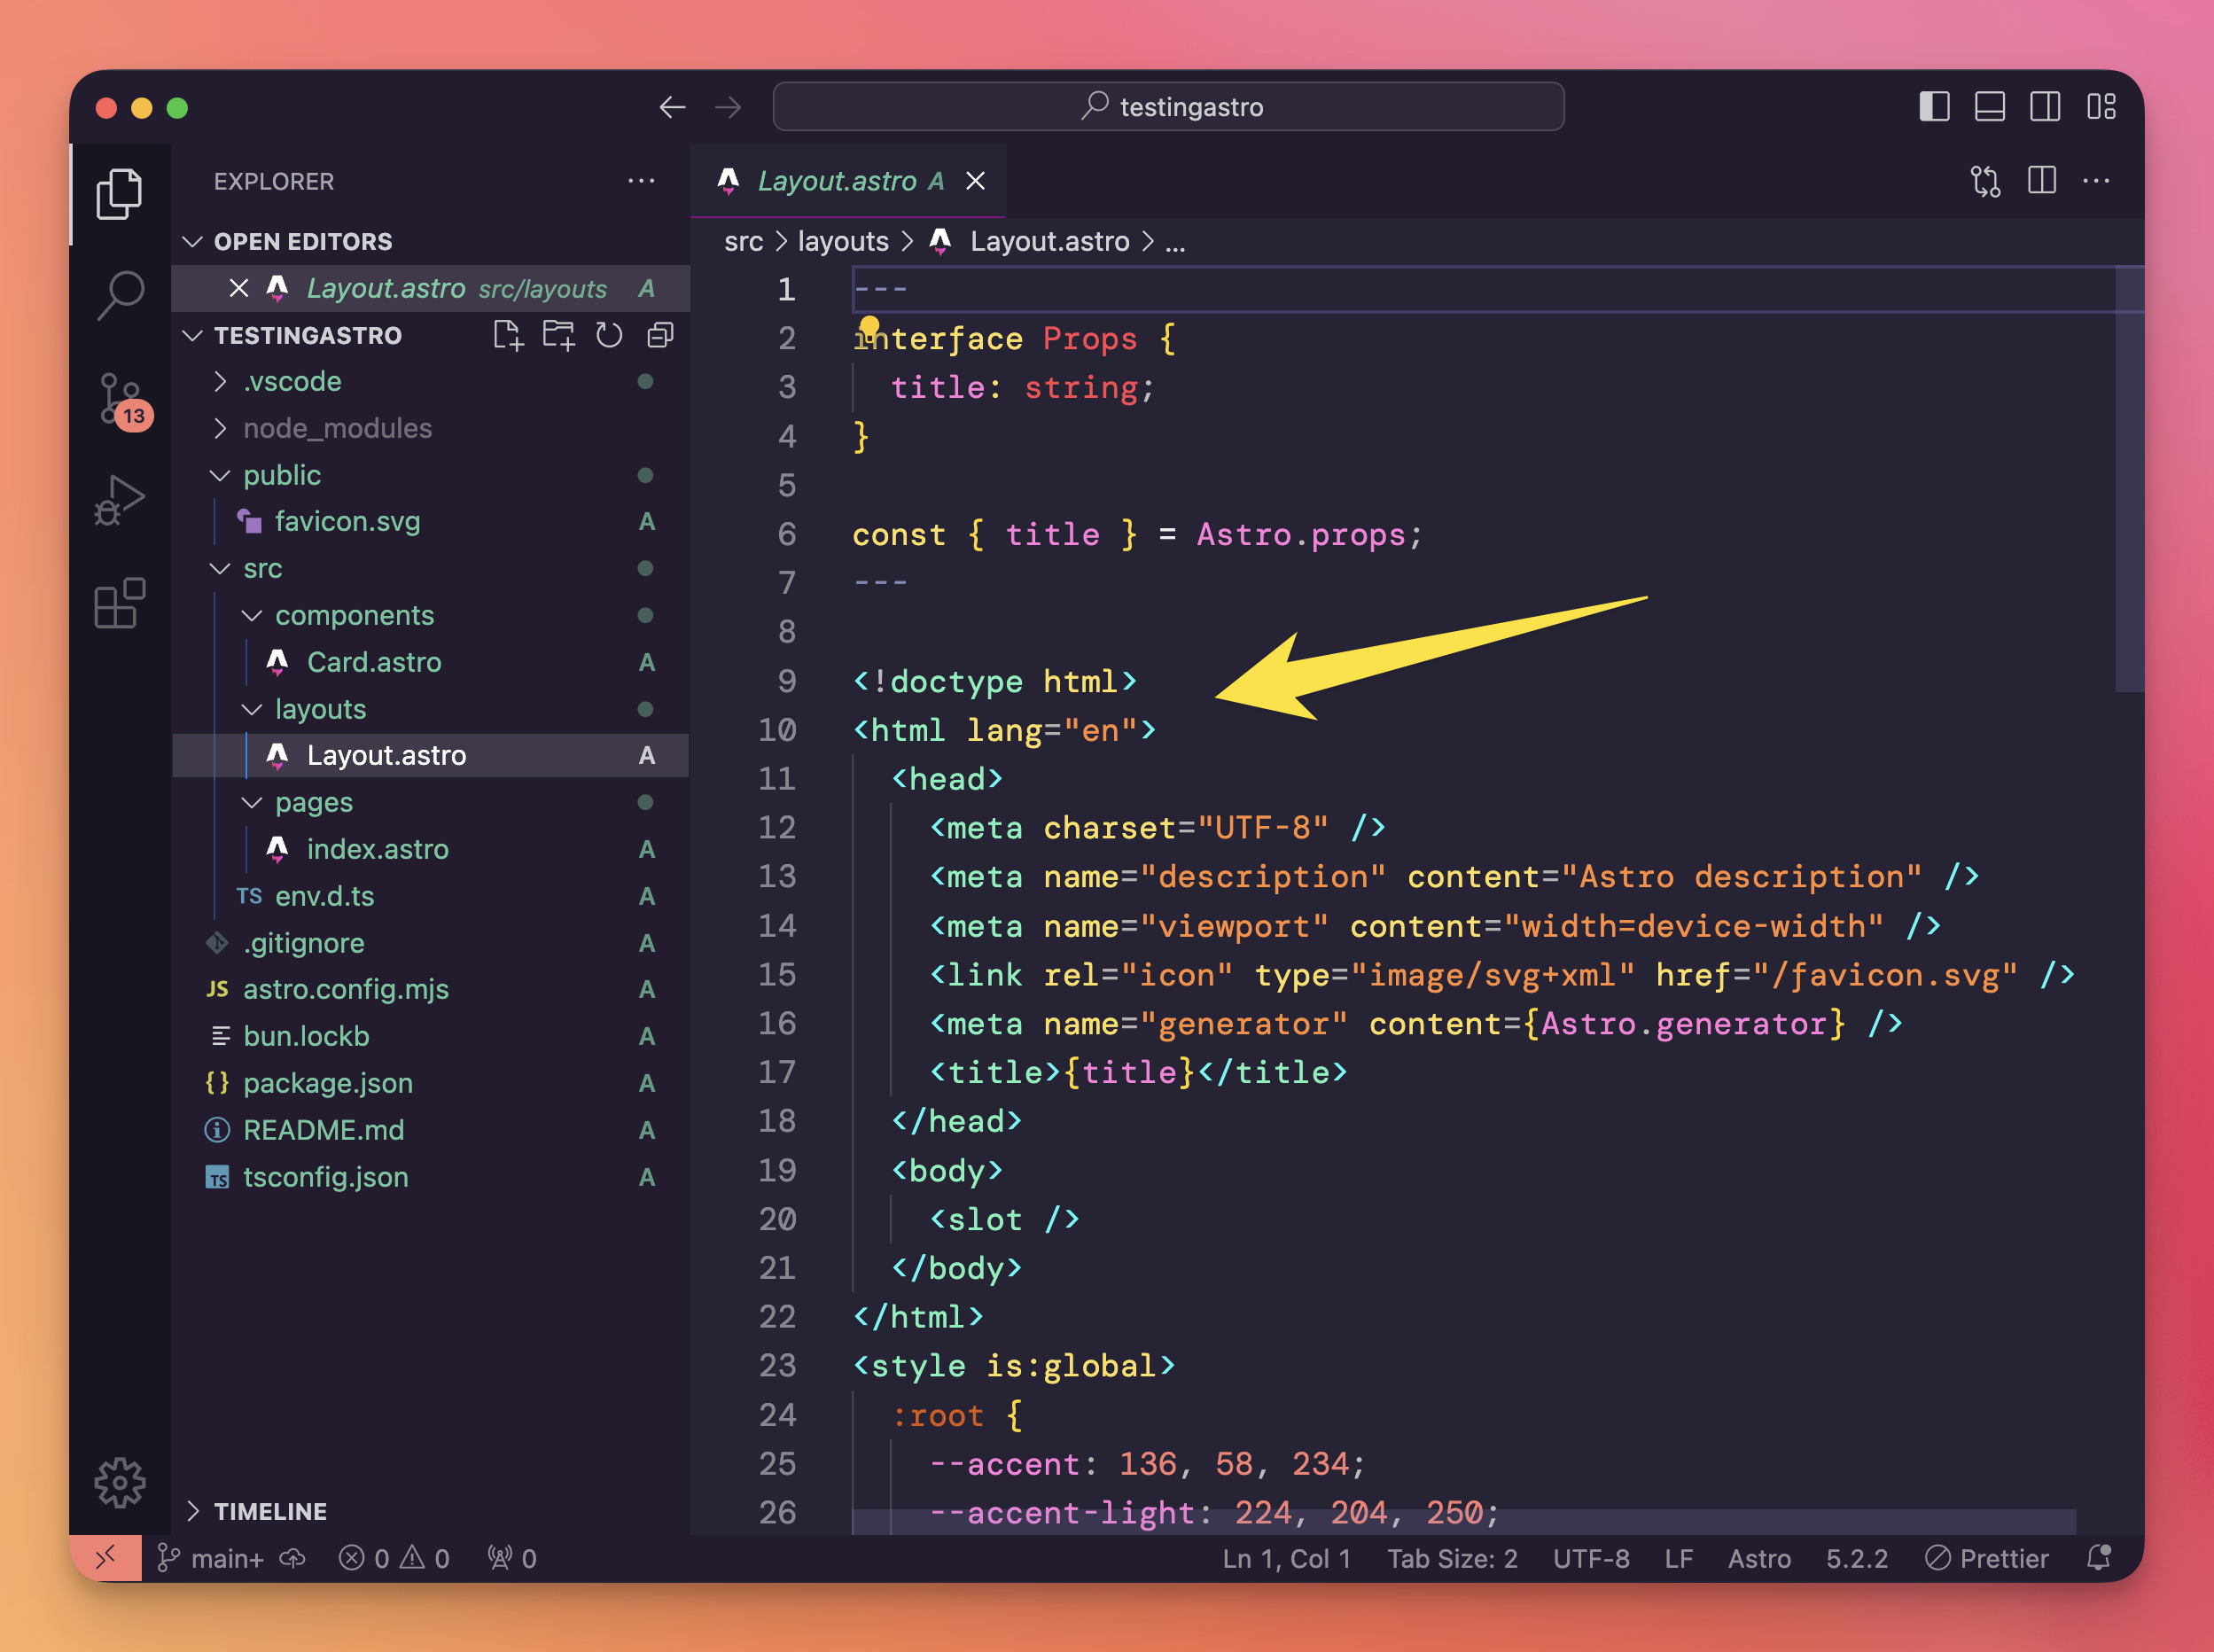Screen dimensions: 2214x1652
Task: Toggle the primary side bar layout button
Action: pos(1934,106)
